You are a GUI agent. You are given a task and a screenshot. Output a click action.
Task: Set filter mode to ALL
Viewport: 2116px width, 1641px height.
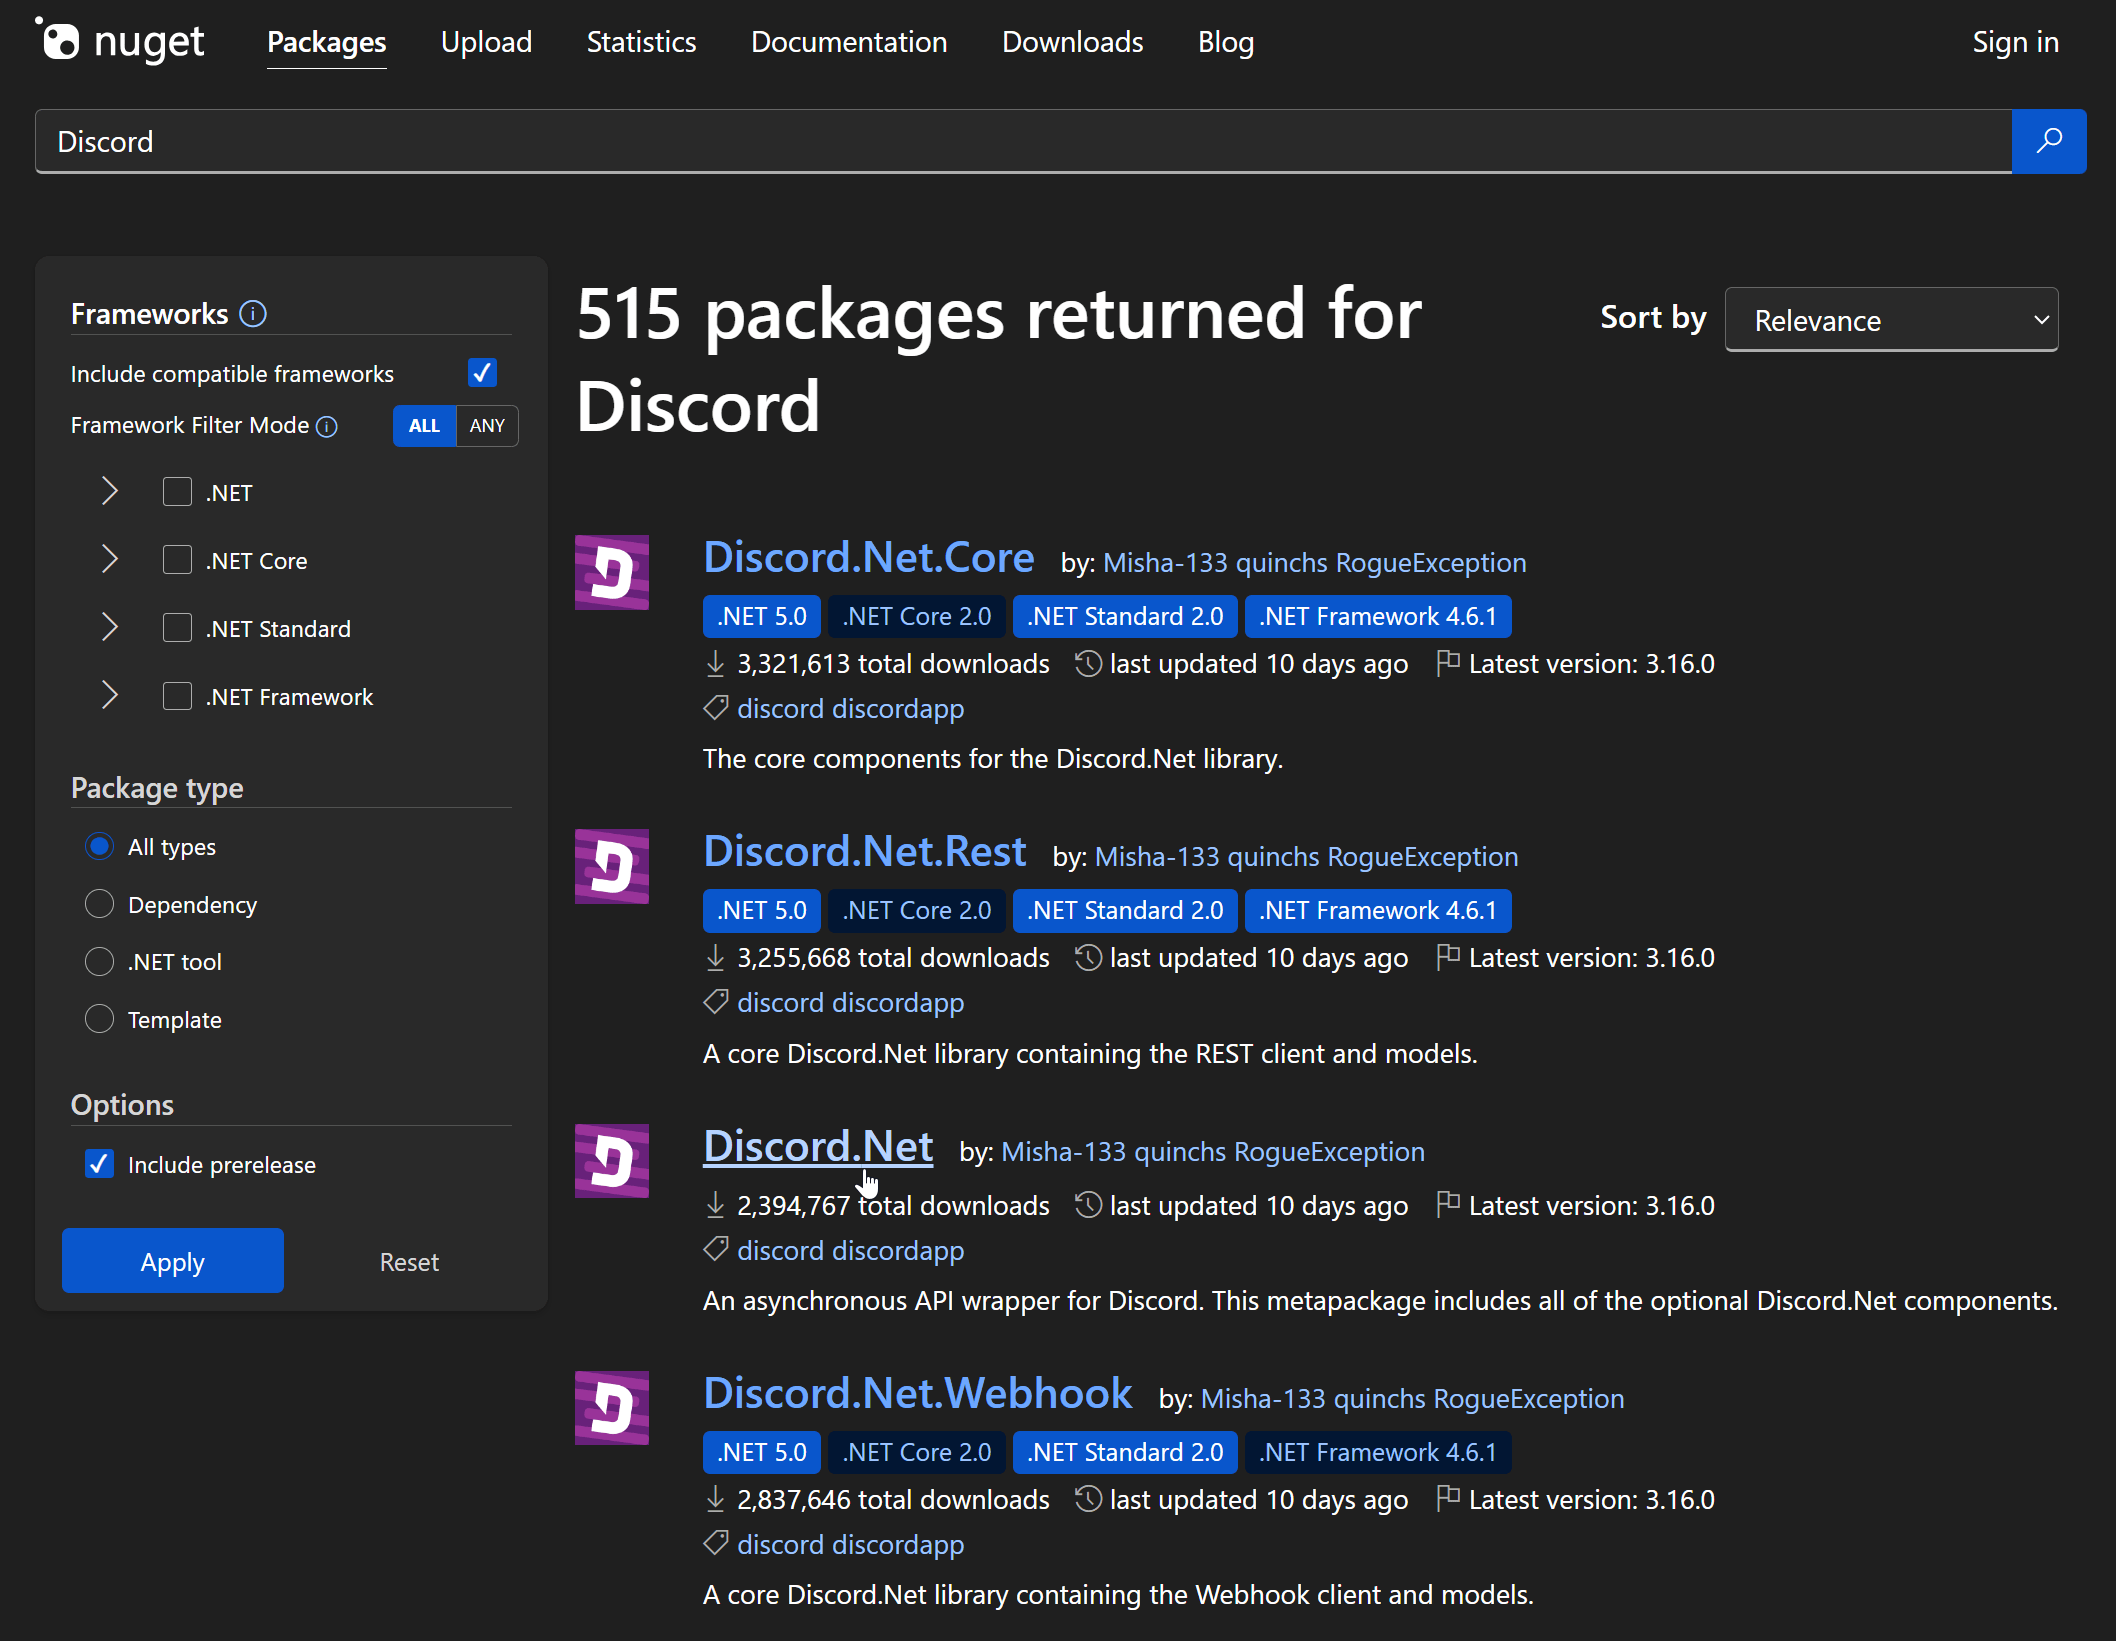[x=424, y=426]
